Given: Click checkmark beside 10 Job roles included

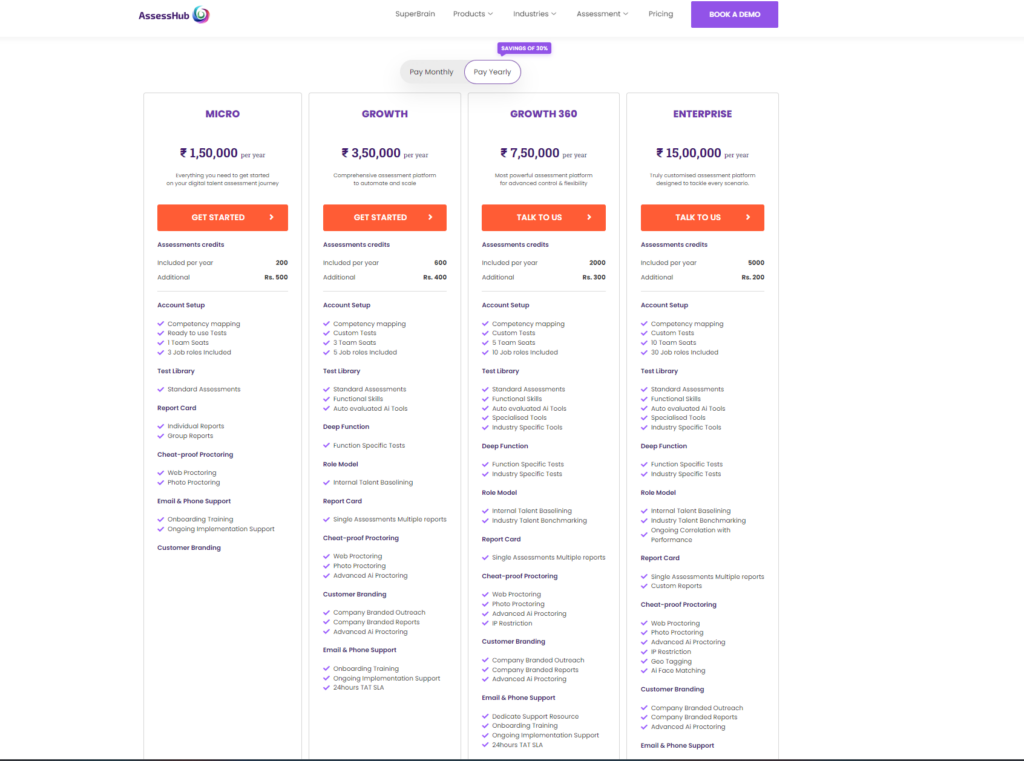Looking at the screenshot, I should click(x=485, y=352).
